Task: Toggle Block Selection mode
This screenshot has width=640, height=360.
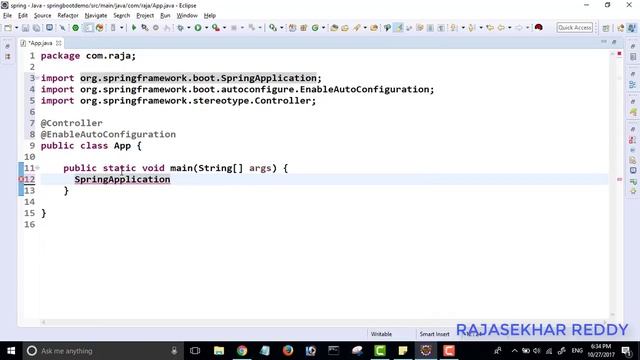Action: click(x=430, y=28)
